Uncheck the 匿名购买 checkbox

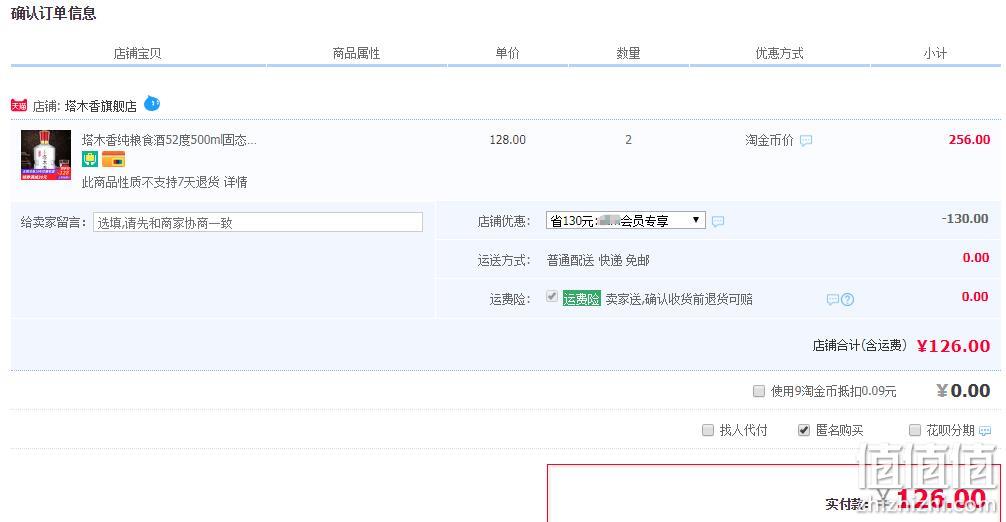[x=804, y=430]
